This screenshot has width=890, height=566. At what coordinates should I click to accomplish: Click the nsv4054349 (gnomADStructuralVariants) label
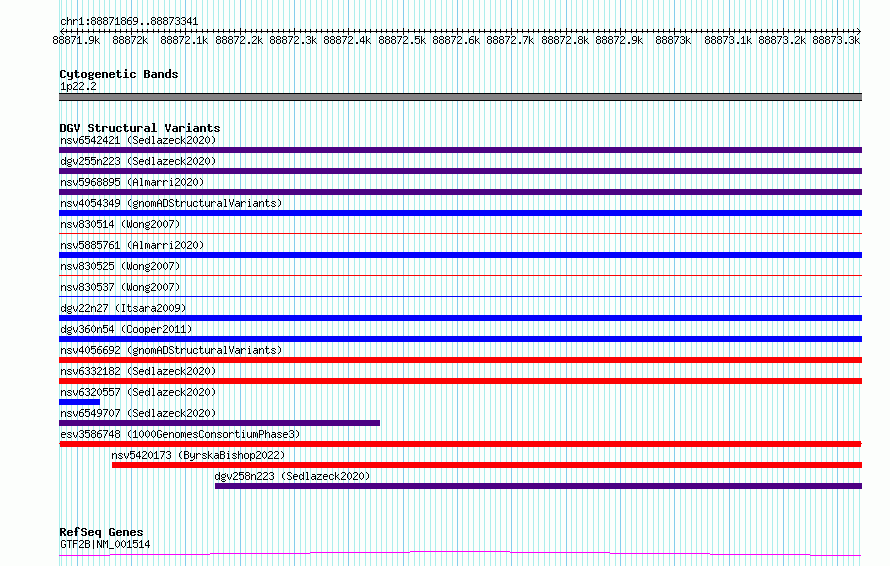(x=171, y=203)
